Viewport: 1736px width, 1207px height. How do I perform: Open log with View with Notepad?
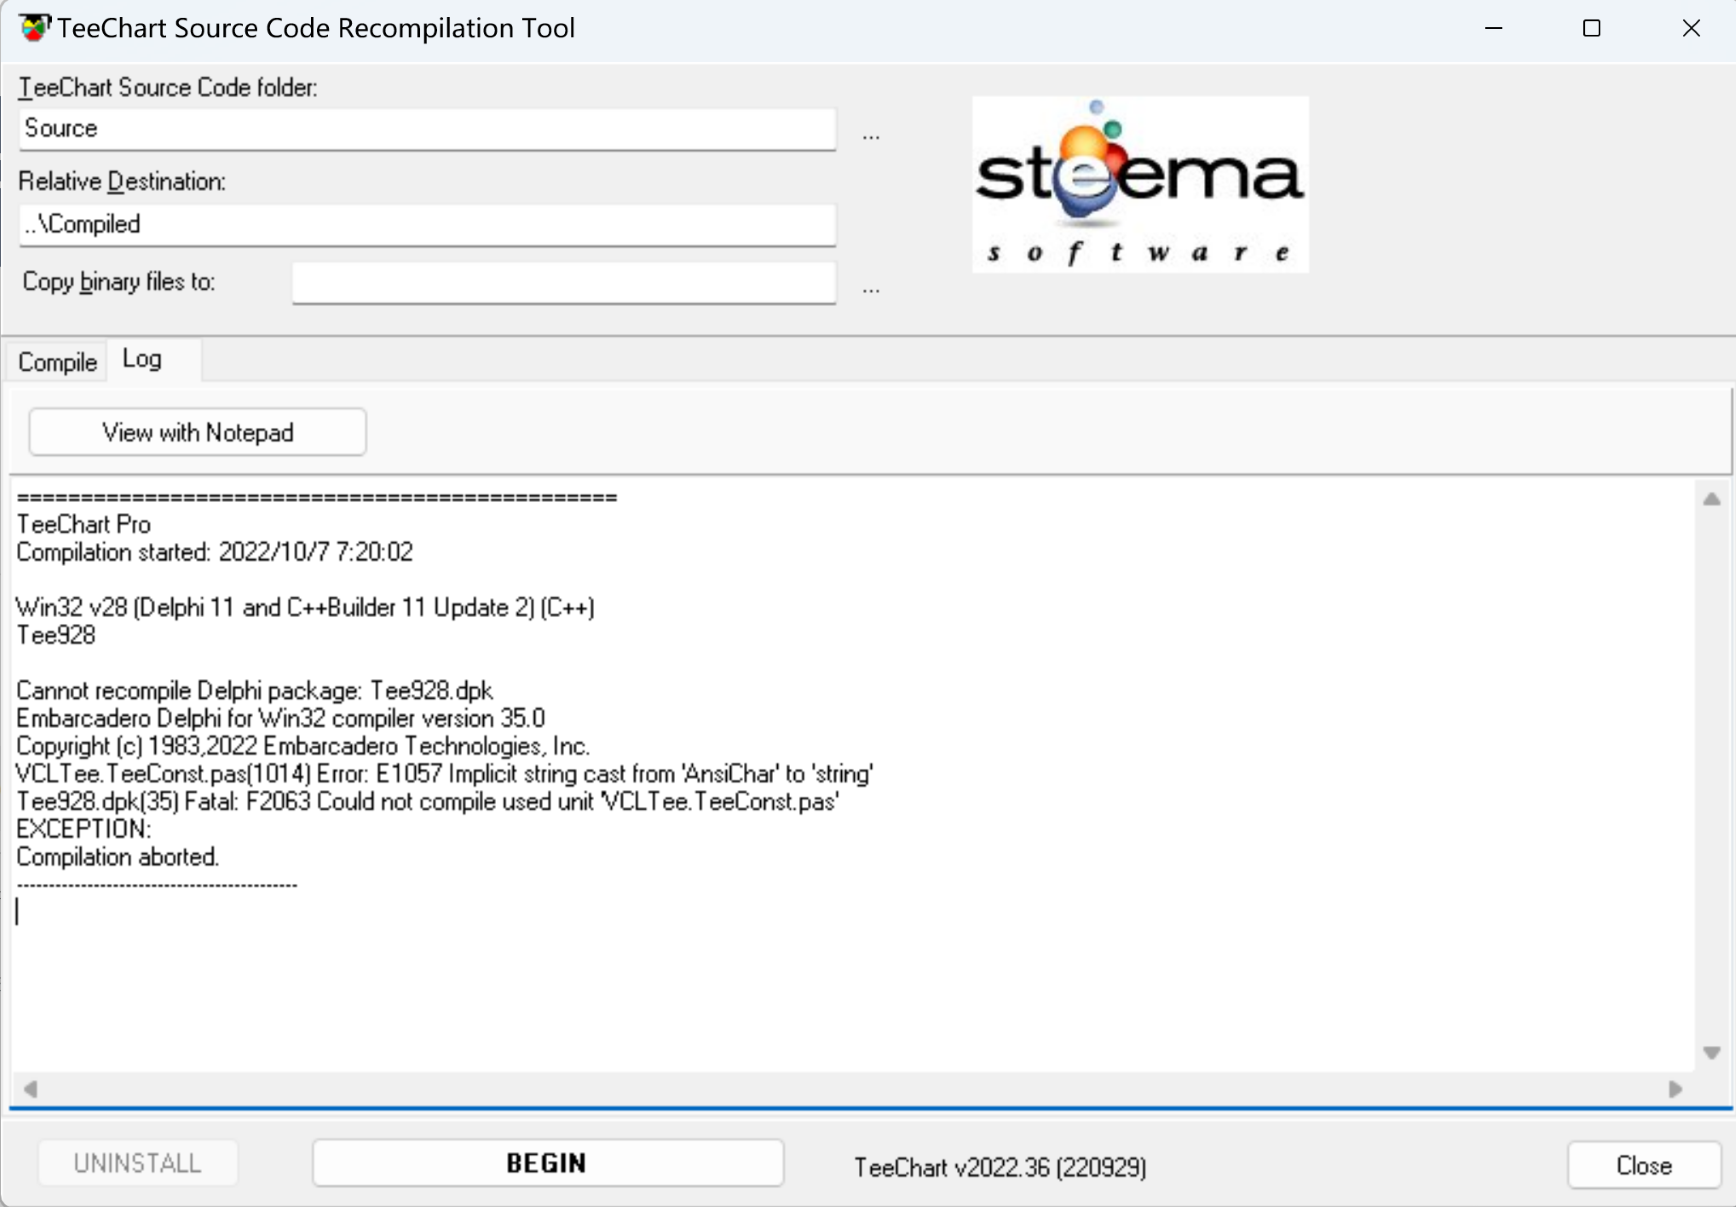198,432
